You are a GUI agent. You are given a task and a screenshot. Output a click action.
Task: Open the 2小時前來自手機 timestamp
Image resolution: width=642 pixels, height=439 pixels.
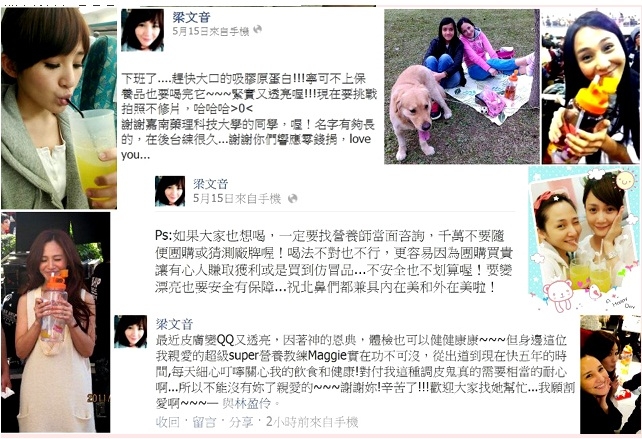[312, 422]
